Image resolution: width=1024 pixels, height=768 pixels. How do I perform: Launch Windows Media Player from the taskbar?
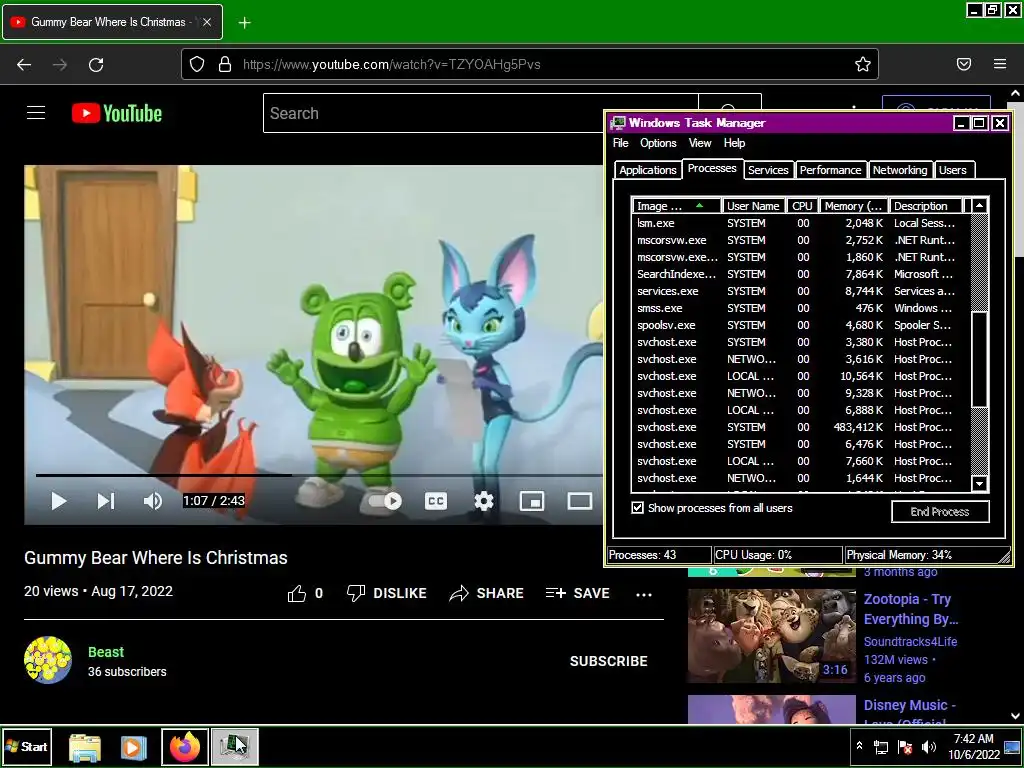click(134, 748)
